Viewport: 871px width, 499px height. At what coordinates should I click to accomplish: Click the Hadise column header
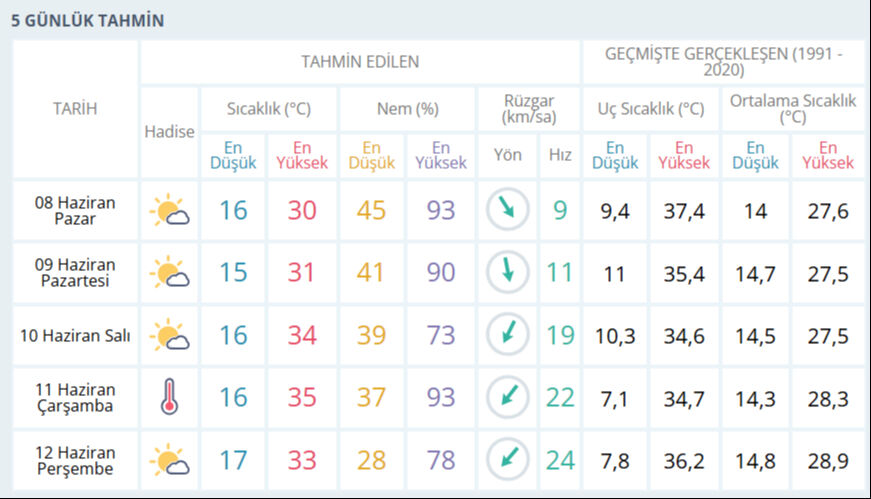[x=169, y=131]
